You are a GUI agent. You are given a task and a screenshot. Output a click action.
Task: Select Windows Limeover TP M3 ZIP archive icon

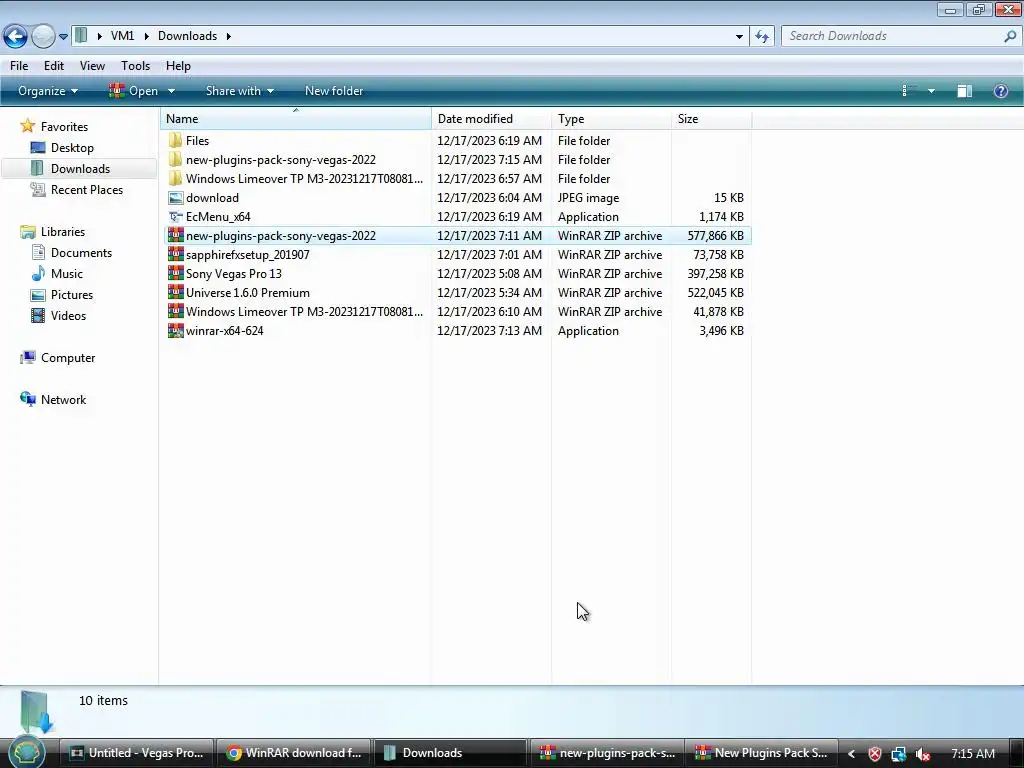tap(175, 311)
